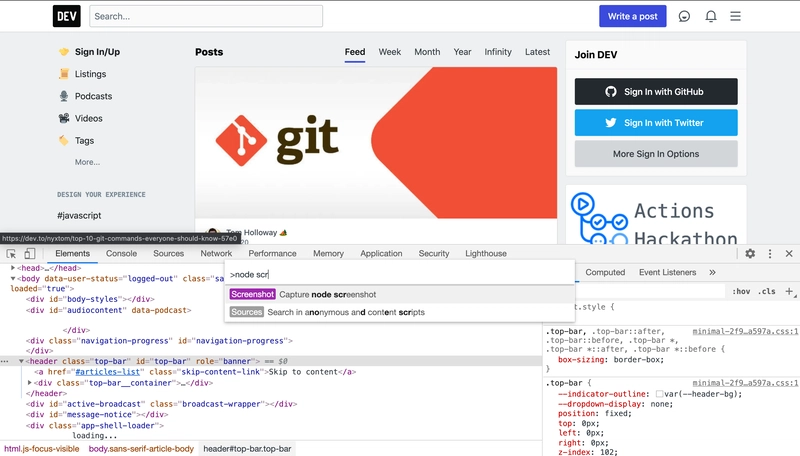
Task: Open the hamburger navigation menu
Action: coord(735,16)
